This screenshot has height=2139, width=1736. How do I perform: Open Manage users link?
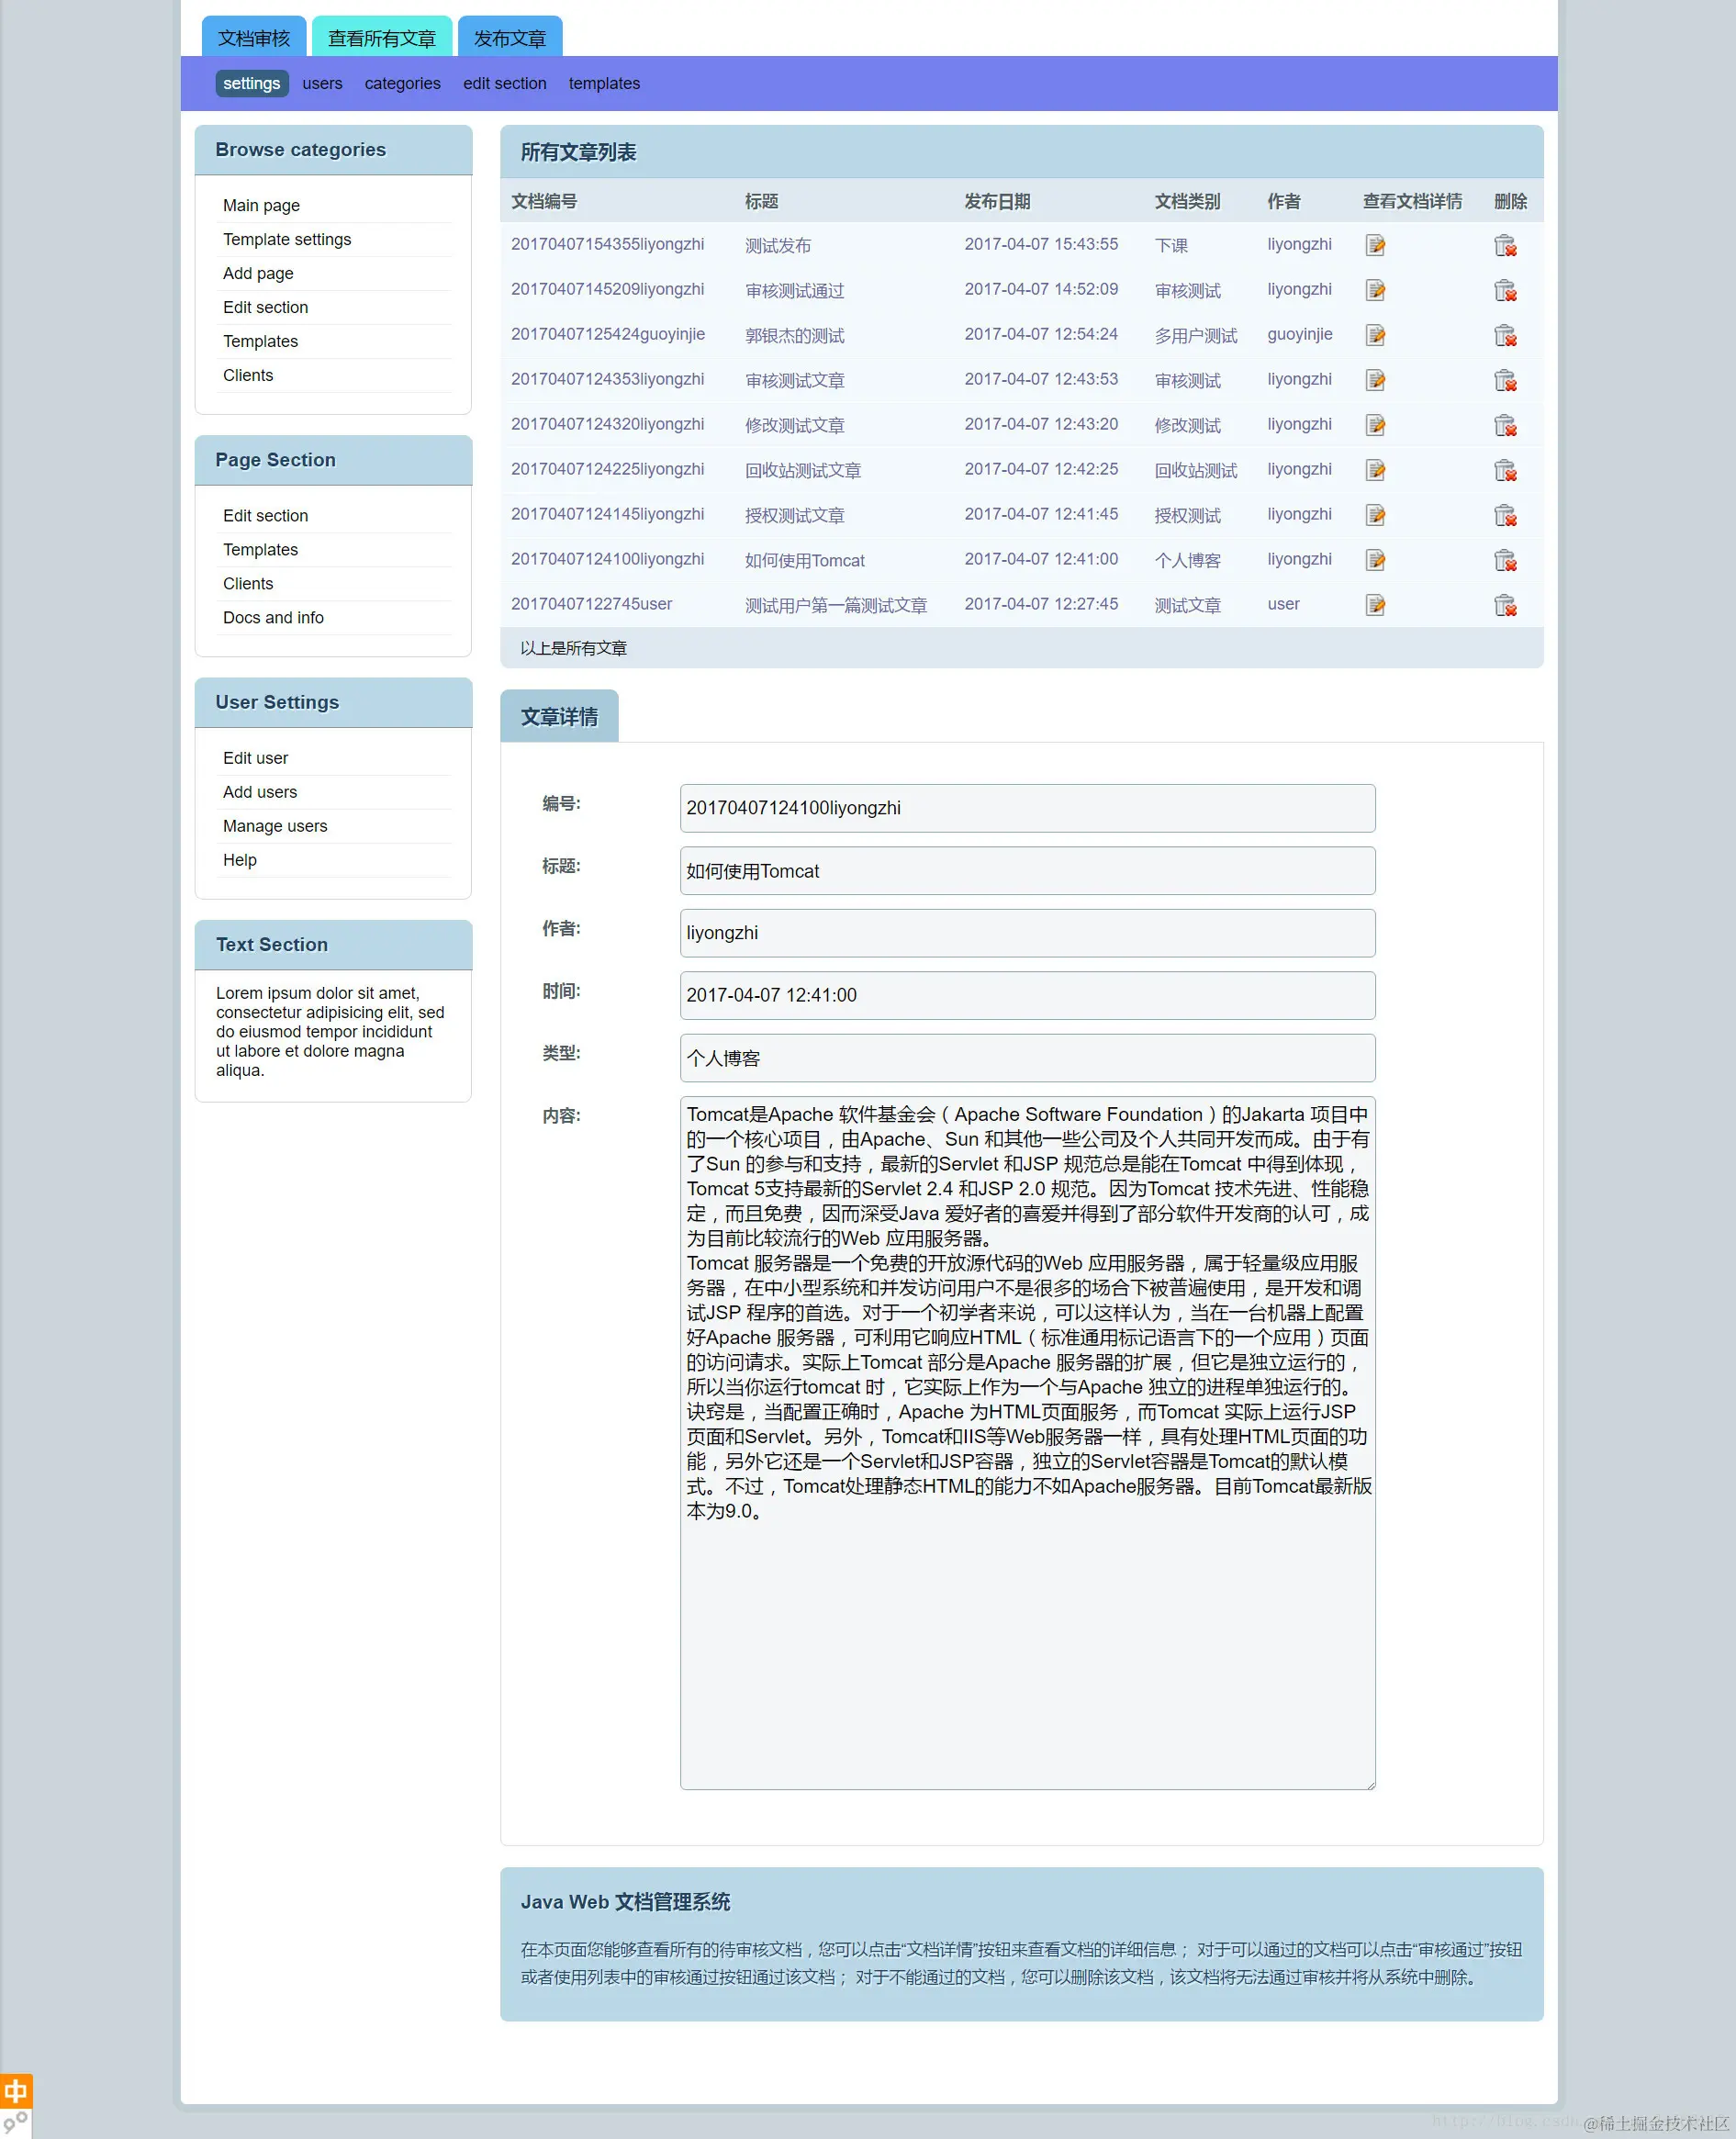point(275,826)
